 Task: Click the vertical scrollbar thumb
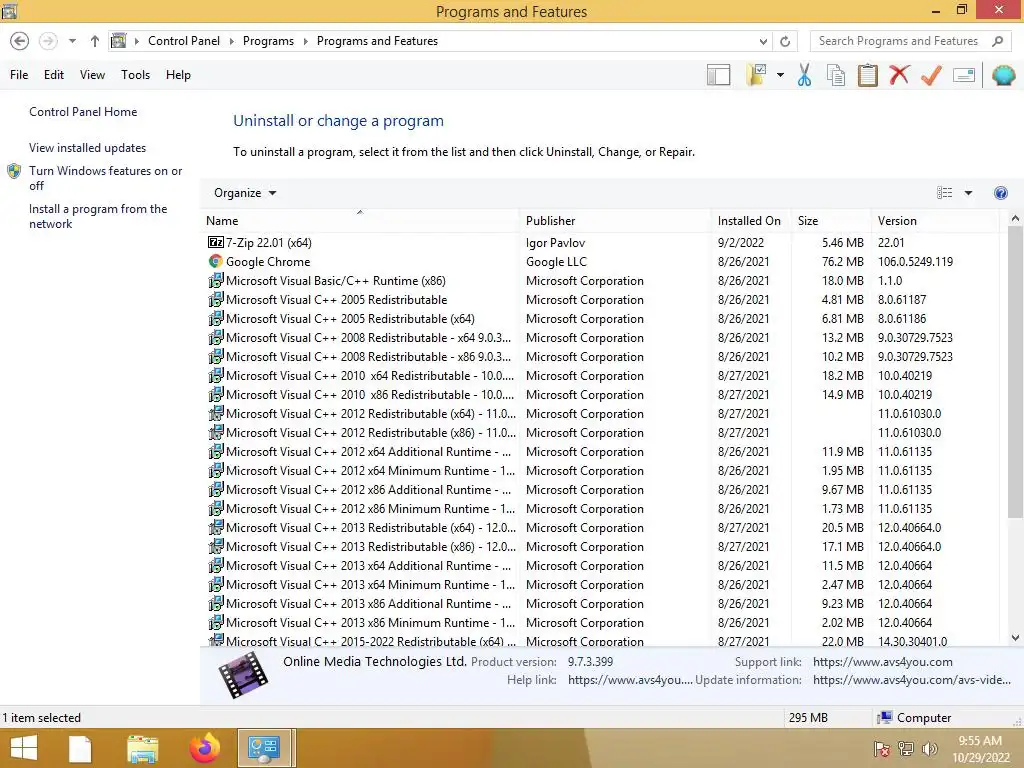pos(1015,374)
